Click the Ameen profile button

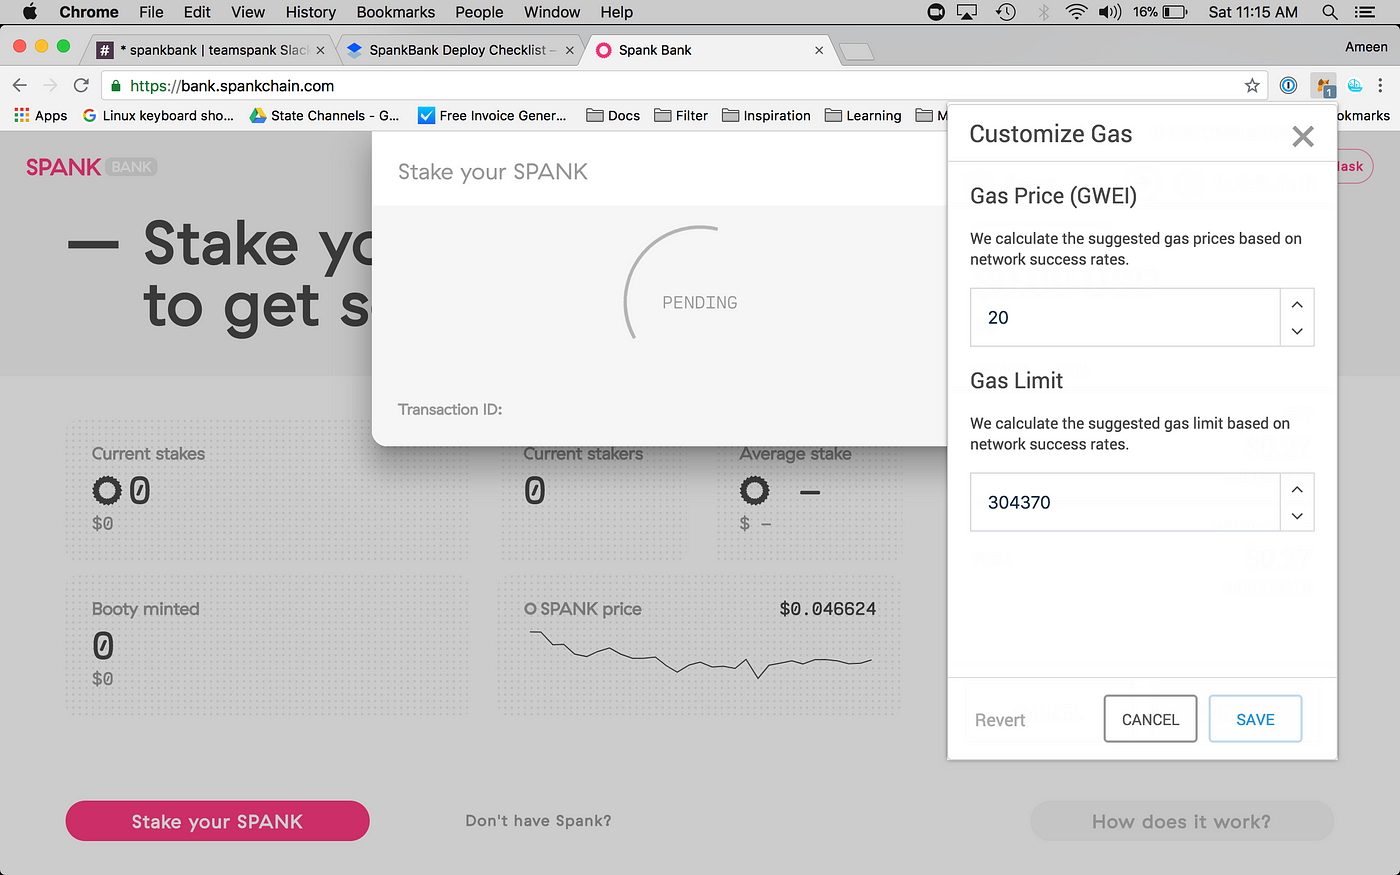[1366, 47]
